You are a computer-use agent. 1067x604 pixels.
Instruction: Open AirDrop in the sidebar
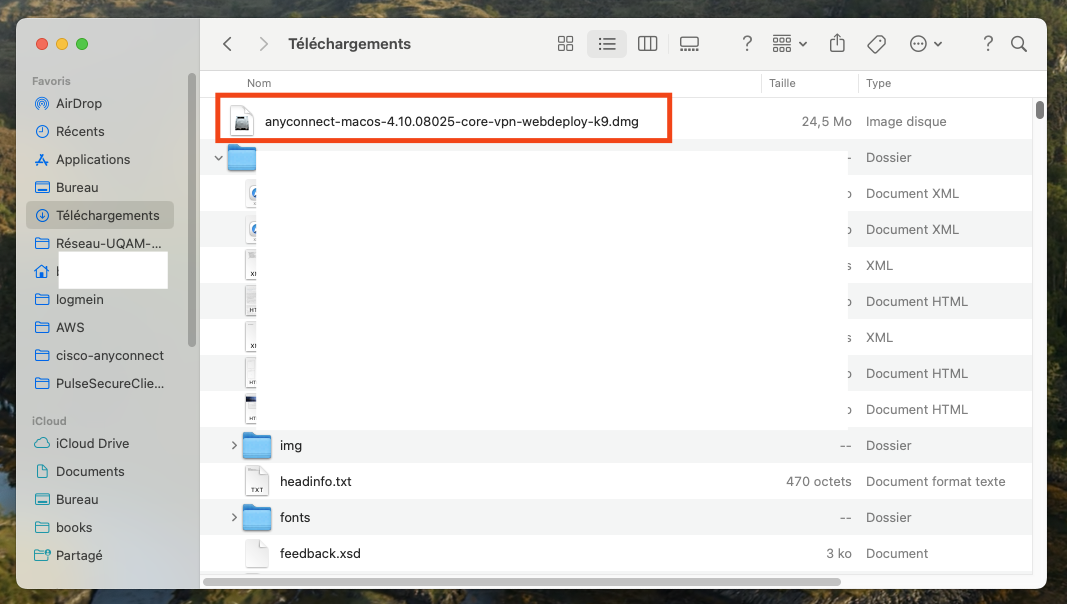[78, 103]
